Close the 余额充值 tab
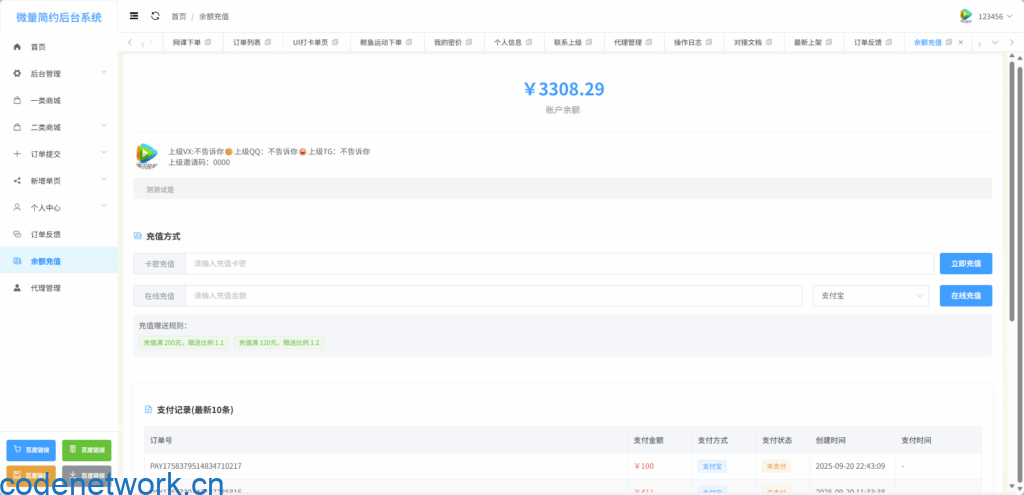 (961, 42)
